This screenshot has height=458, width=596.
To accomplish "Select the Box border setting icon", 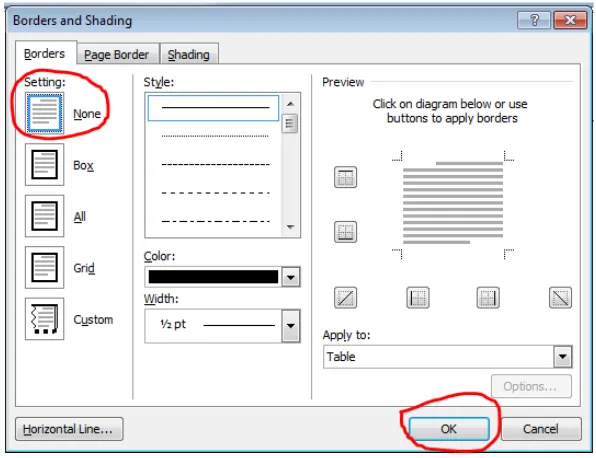I will coord(44,165).
